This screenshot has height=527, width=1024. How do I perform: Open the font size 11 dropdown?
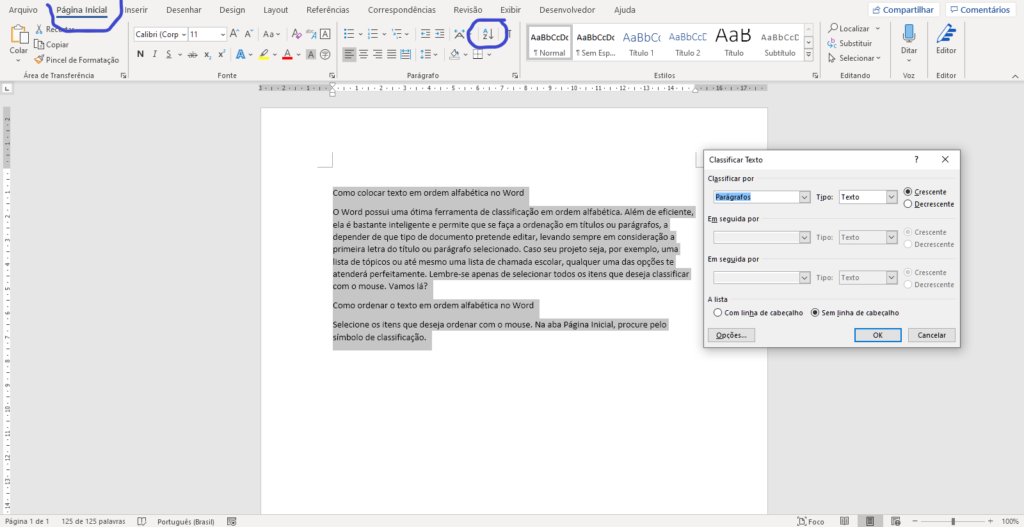click(x=223, y=34)
